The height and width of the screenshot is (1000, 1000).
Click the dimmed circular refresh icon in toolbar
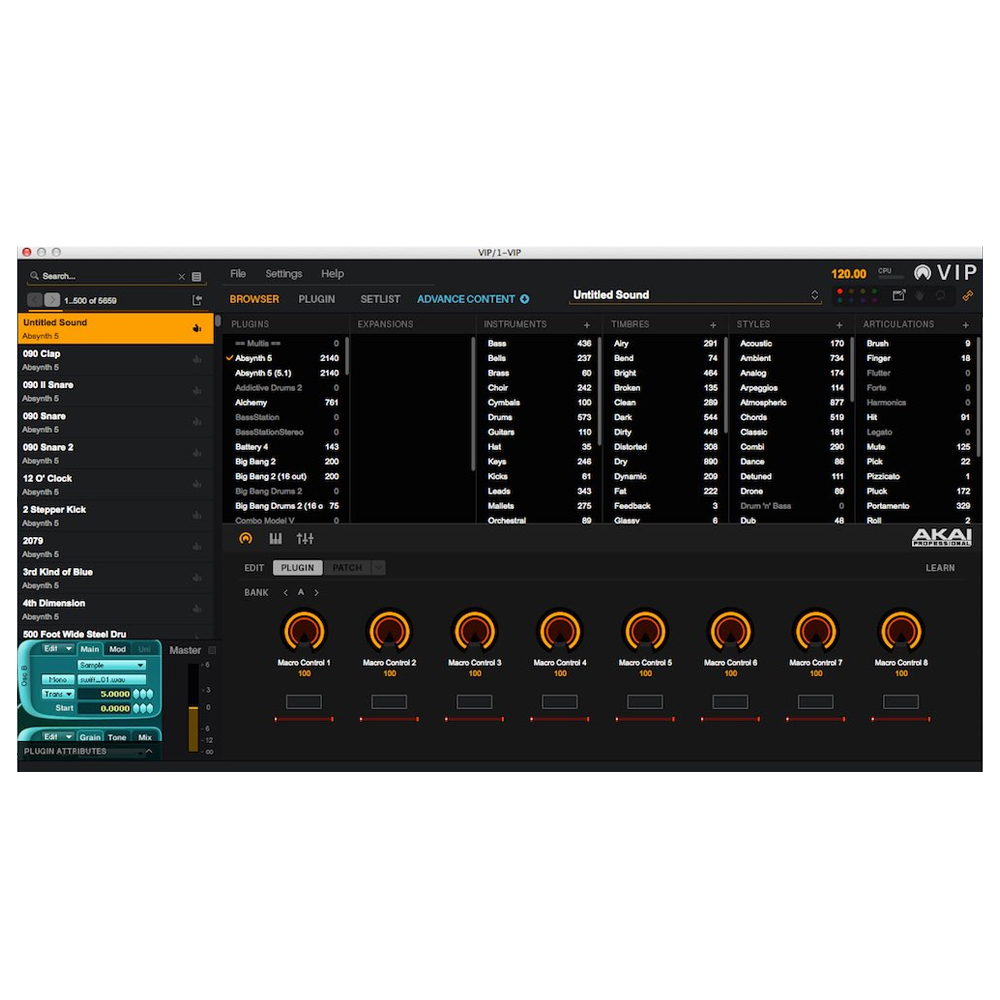pos(940,295)
